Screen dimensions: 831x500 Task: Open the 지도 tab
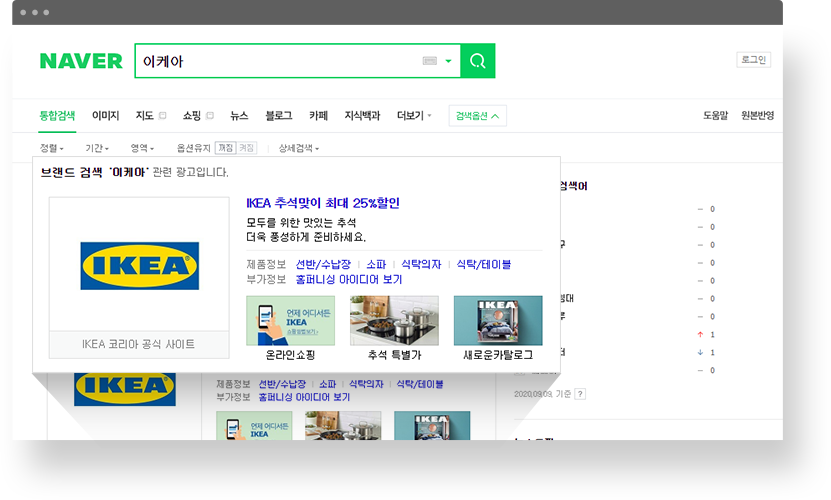144,116
